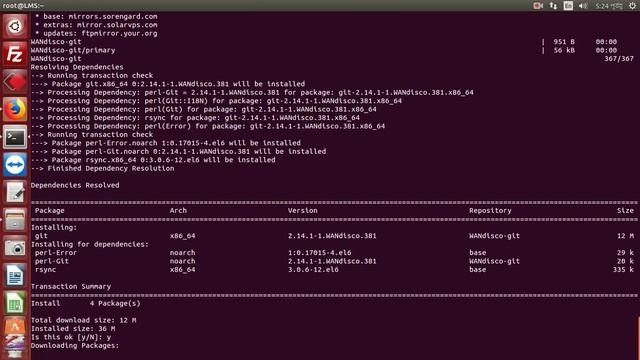Click the 'Version' column header

(302, 211)
